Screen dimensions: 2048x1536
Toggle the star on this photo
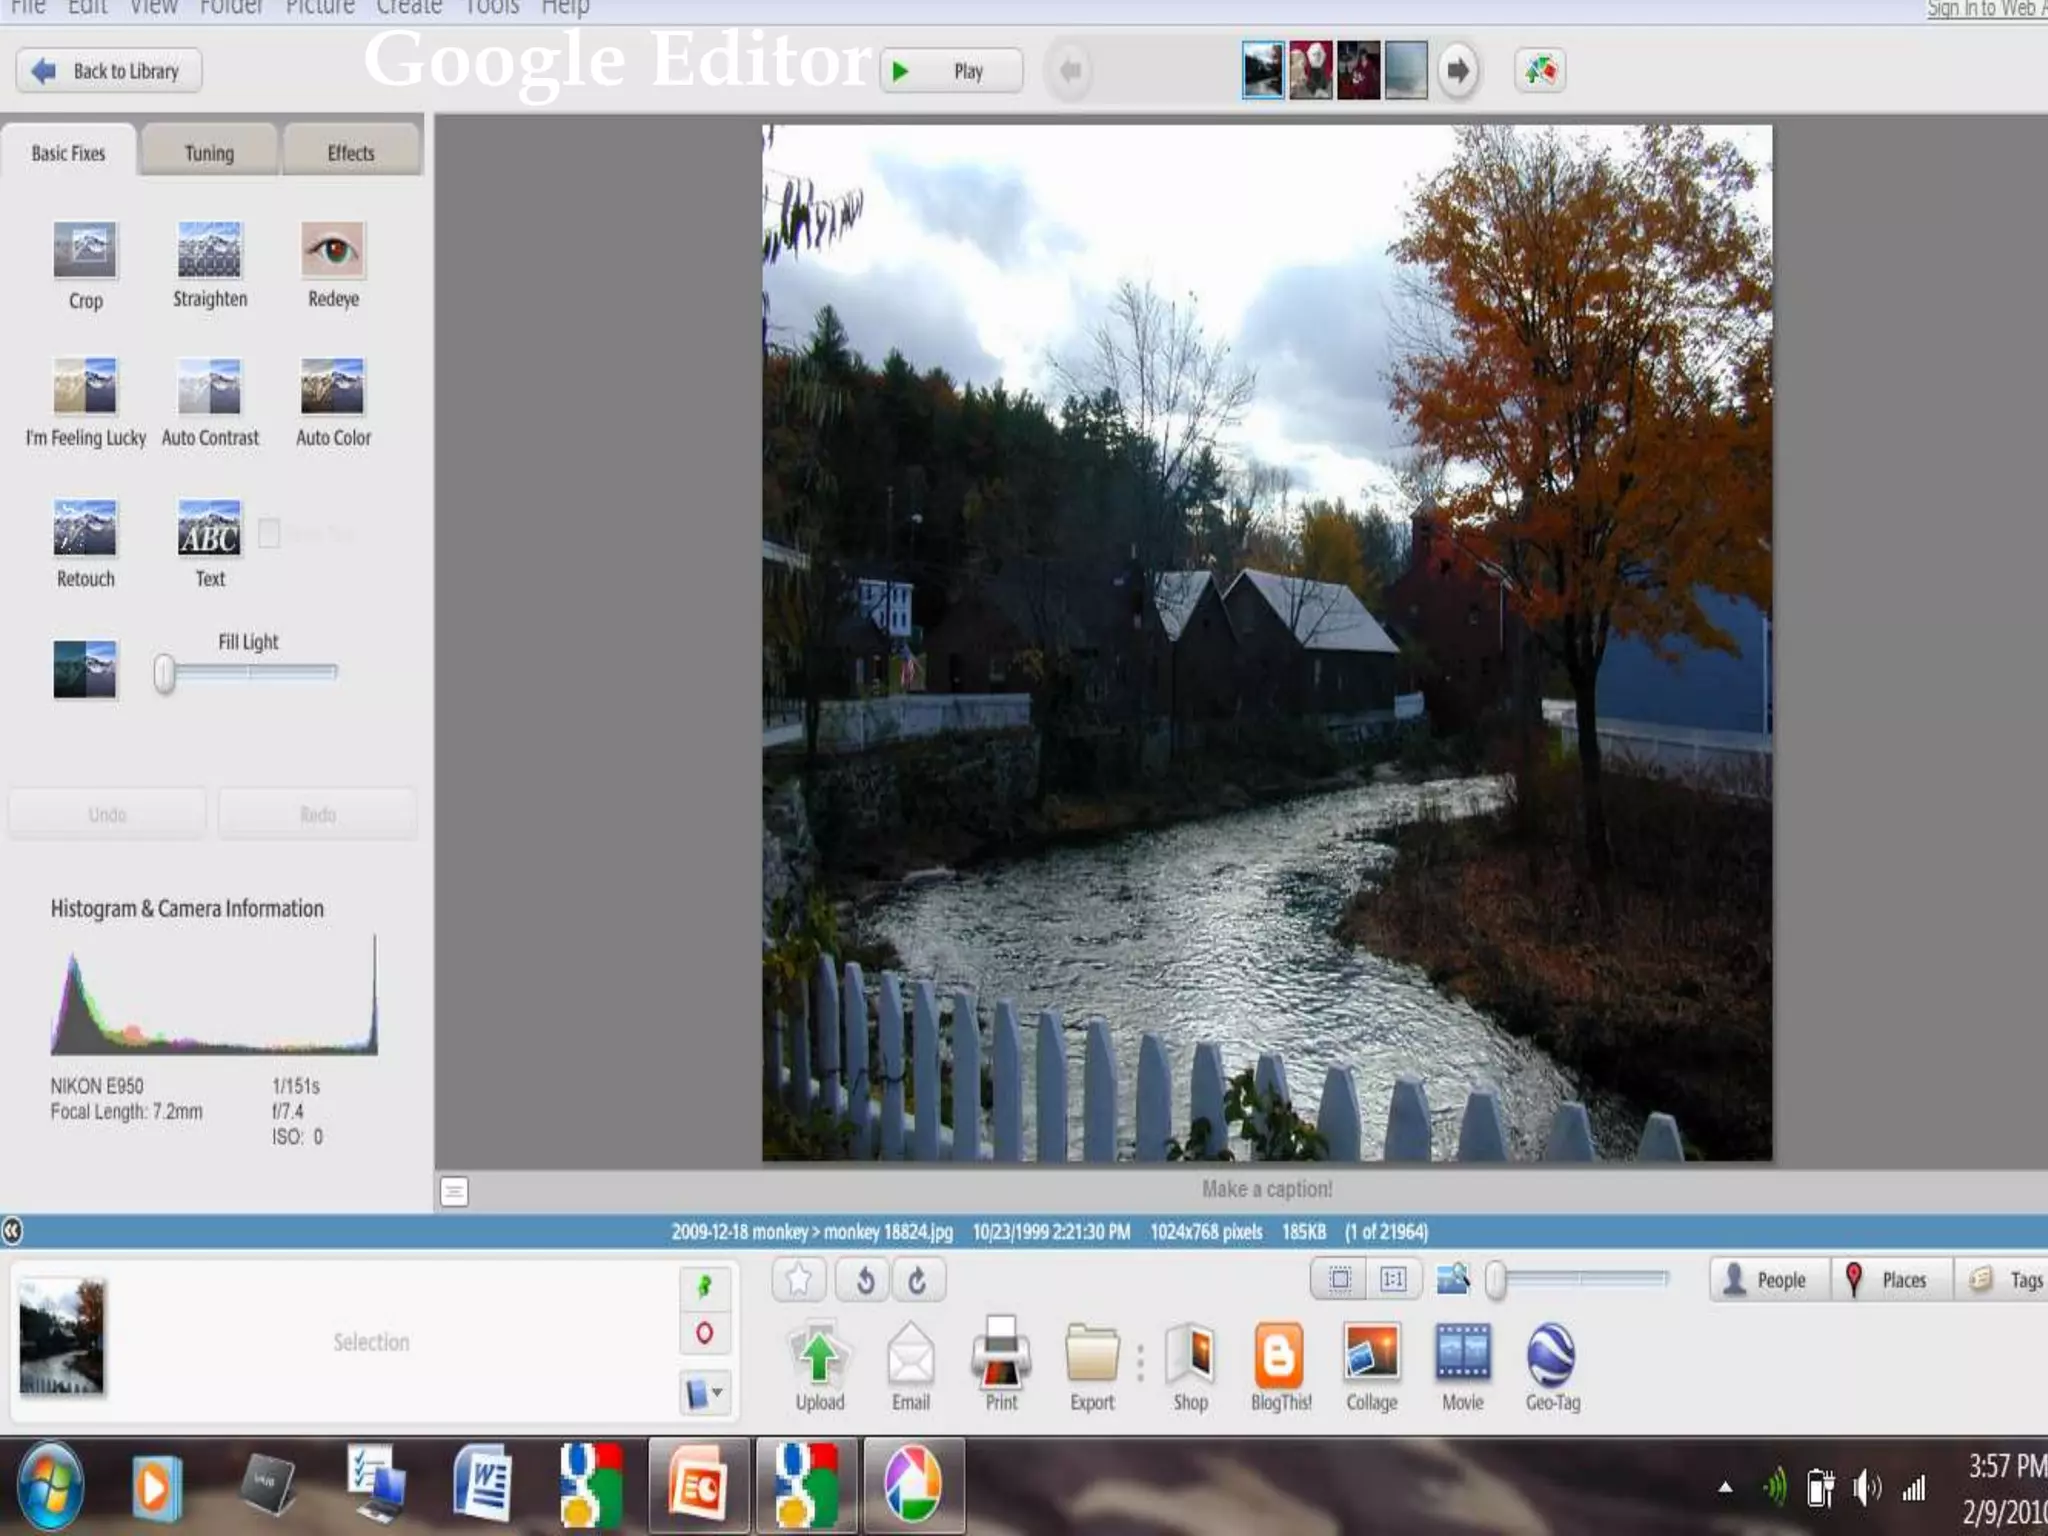[799, 1280]
